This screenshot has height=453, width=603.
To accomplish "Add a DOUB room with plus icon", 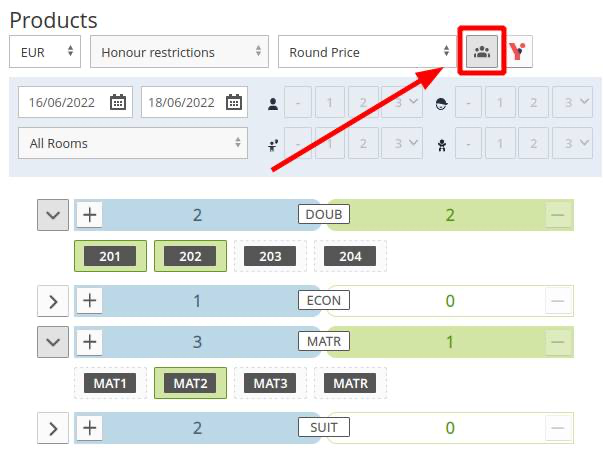I will point(90,214).
